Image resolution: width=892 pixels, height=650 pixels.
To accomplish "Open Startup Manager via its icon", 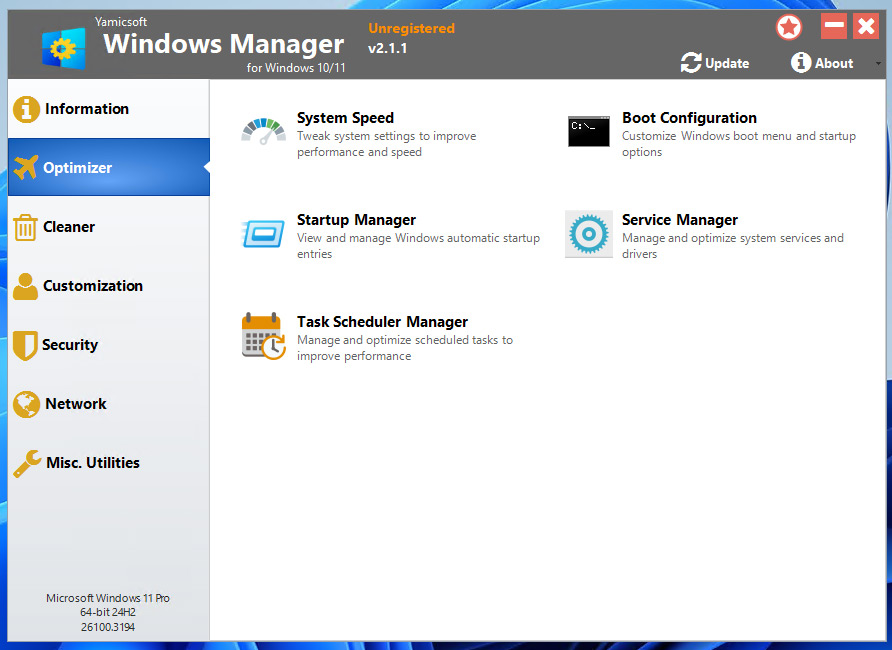I will click(x=263, y=234).
